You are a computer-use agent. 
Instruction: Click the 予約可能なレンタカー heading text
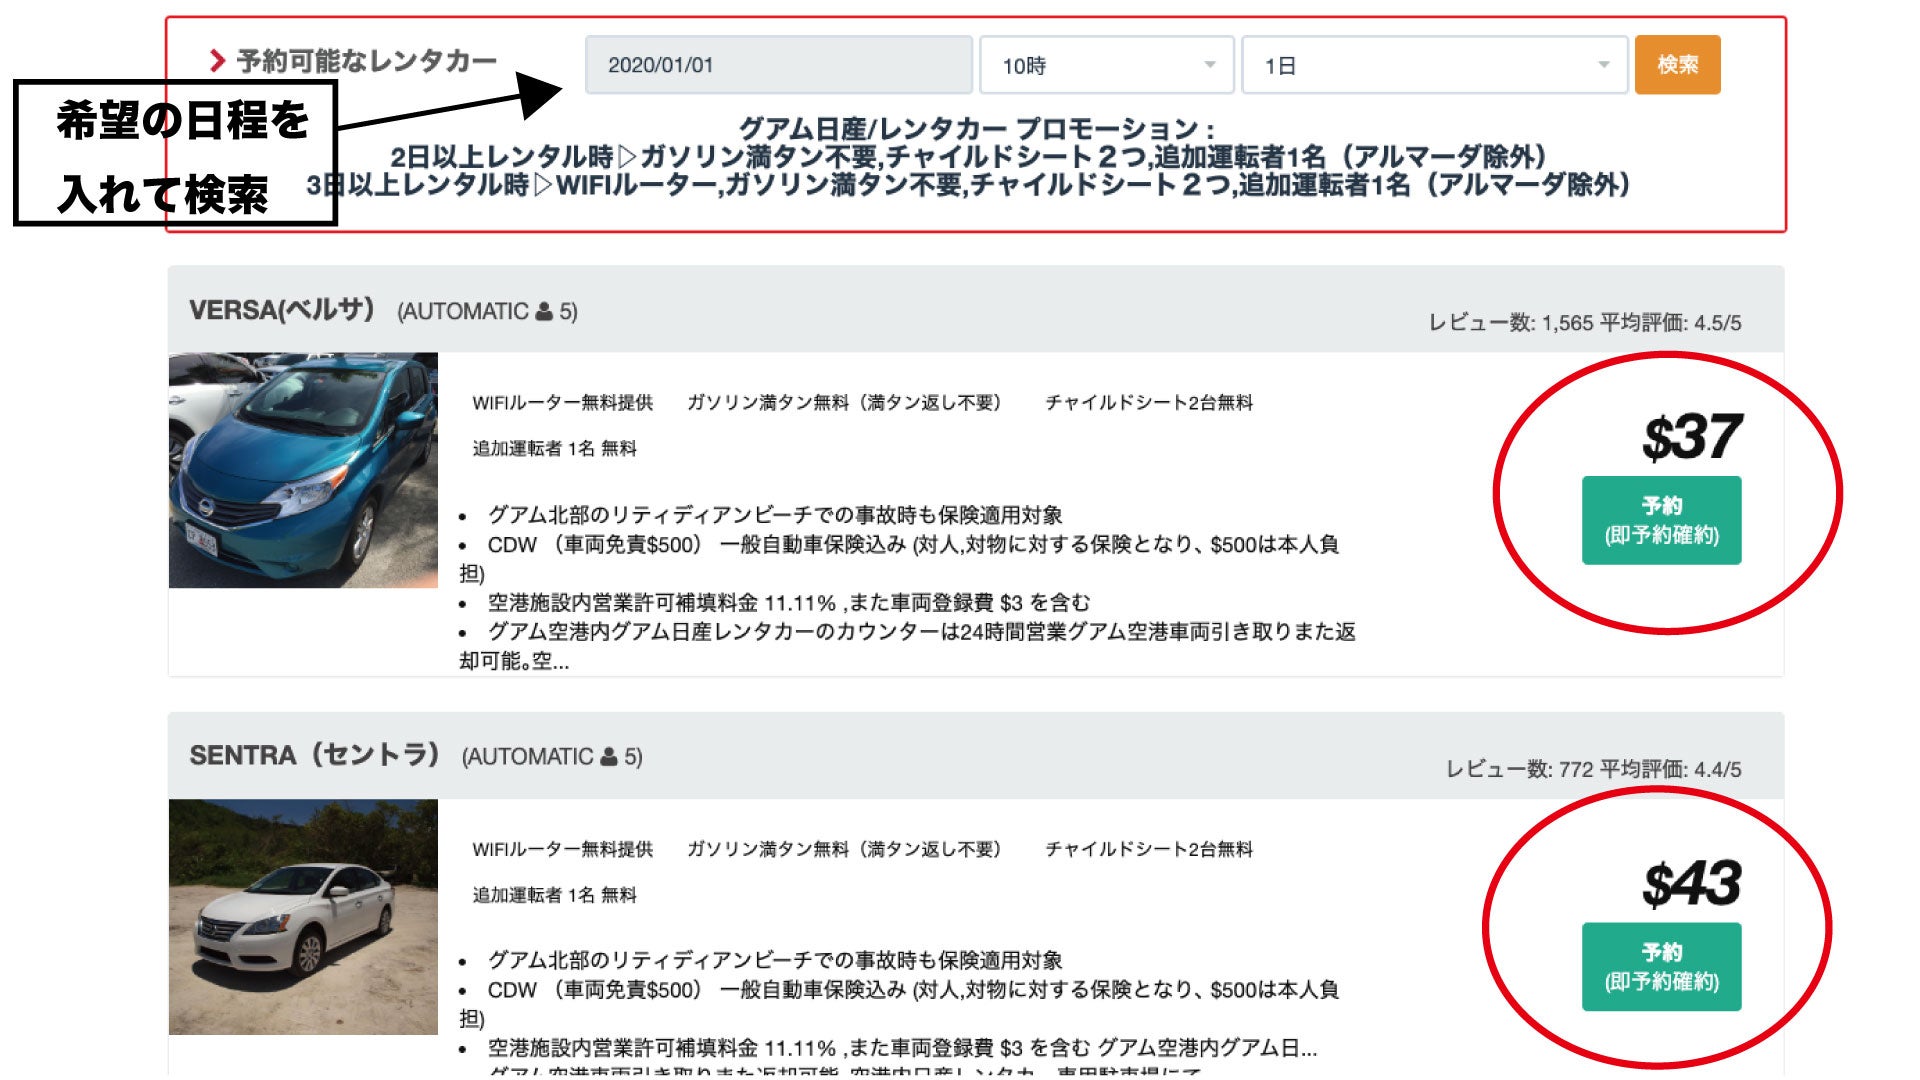[366, 61]
